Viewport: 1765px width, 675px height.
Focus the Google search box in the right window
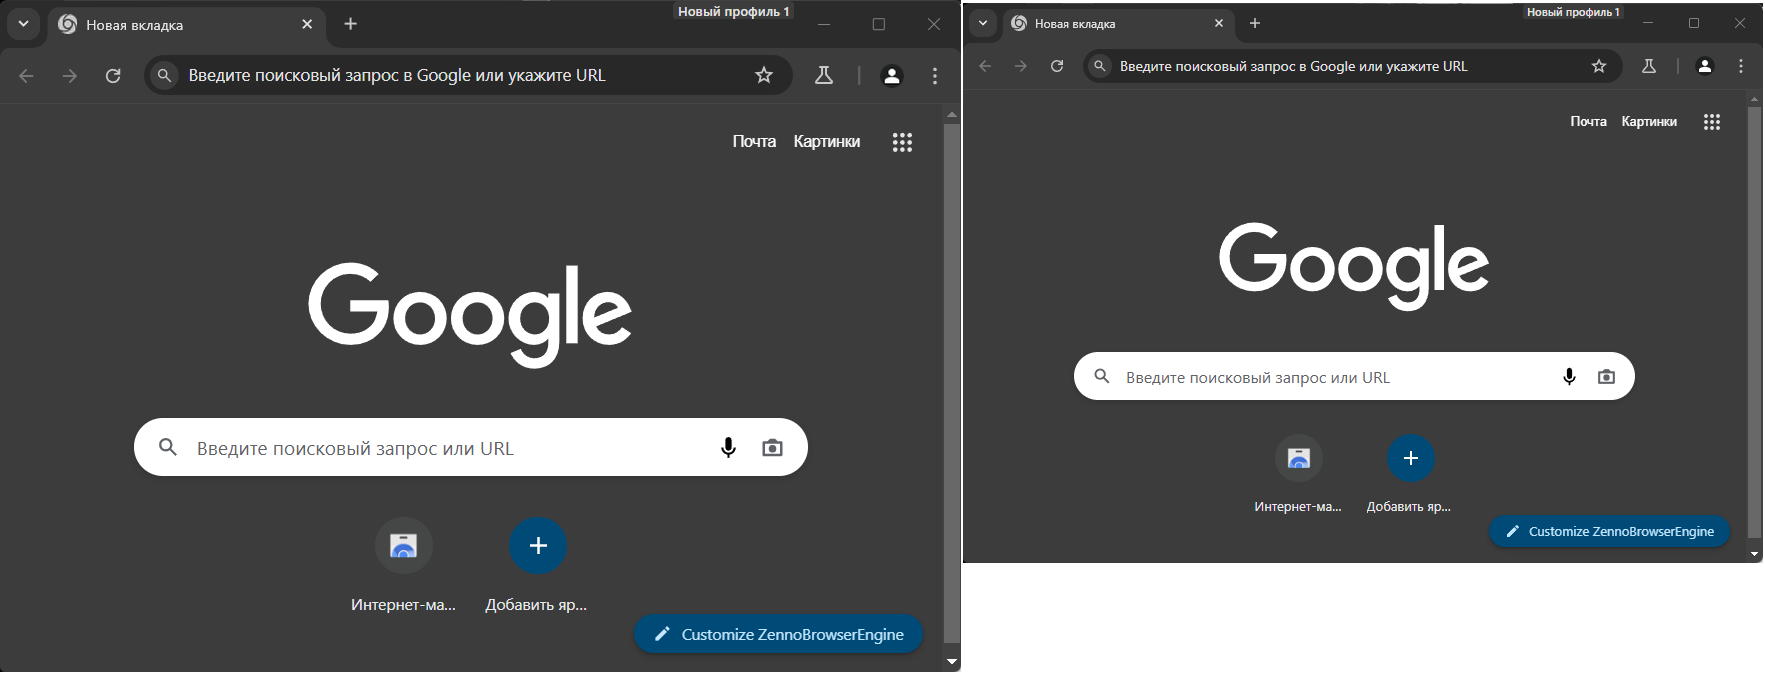tap(1354, 377)
